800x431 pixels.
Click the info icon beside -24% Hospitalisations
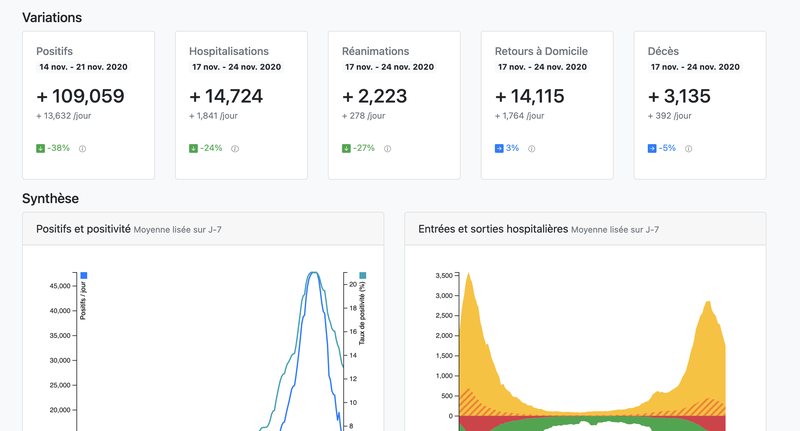click(x=235, y=149)
